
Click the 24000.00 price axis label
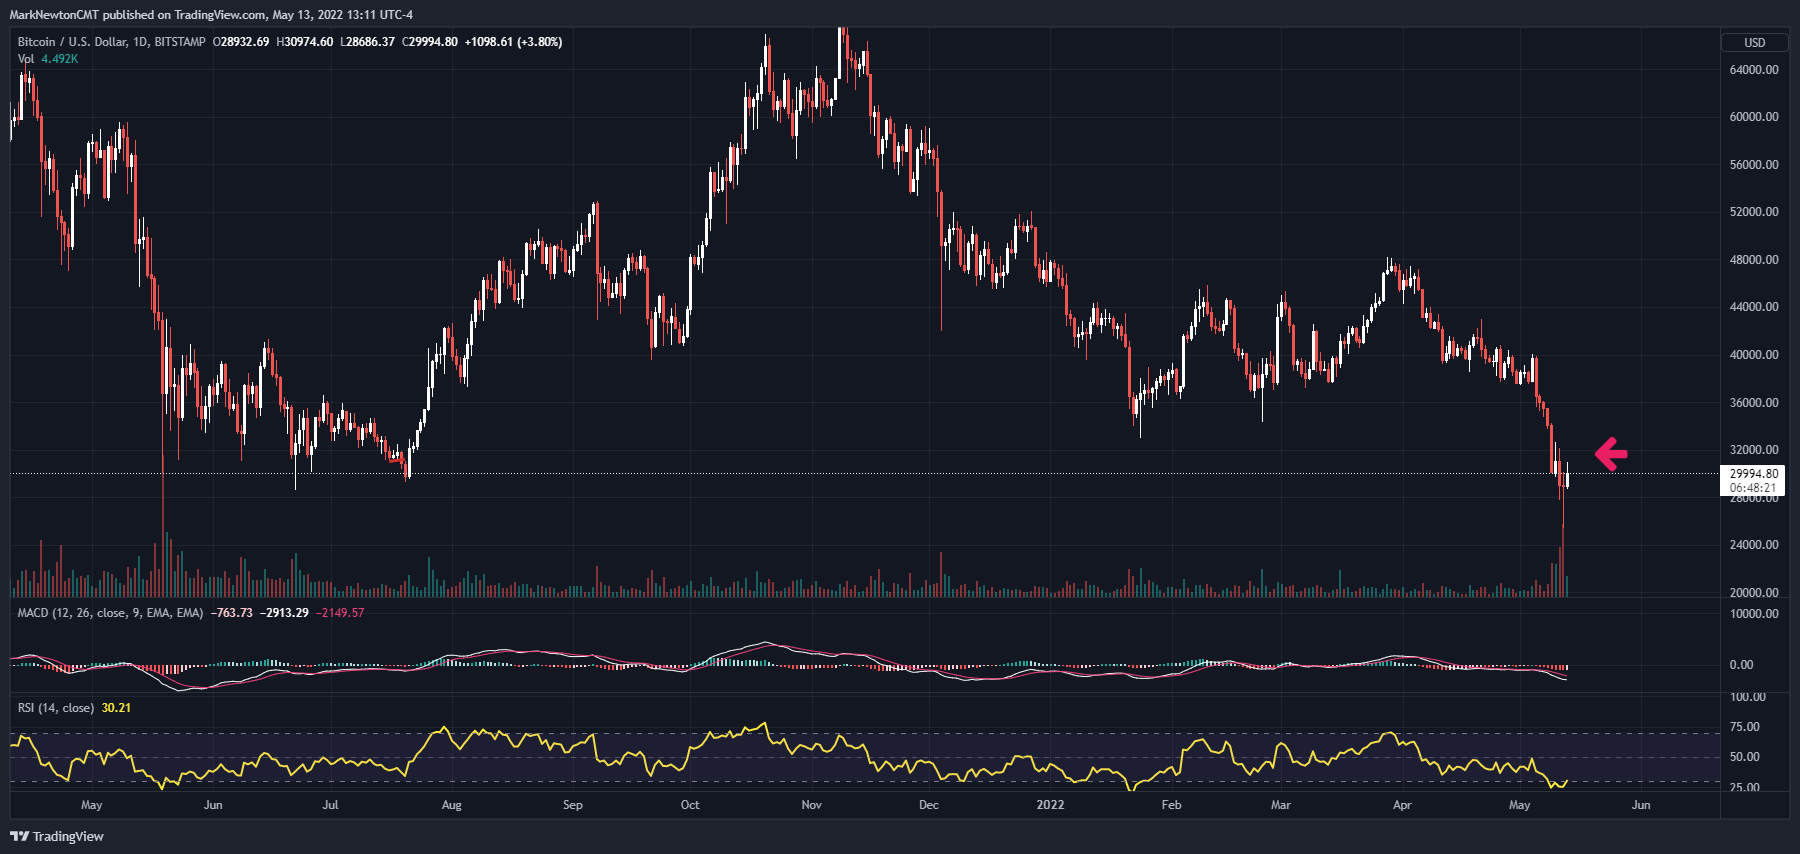[1754, 545]
